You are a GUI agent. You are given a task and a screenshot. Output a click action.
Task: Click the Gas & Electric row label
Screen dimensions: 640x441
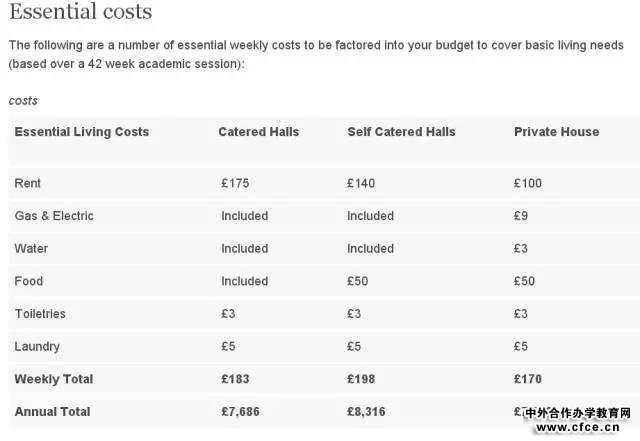click(54, 216)
